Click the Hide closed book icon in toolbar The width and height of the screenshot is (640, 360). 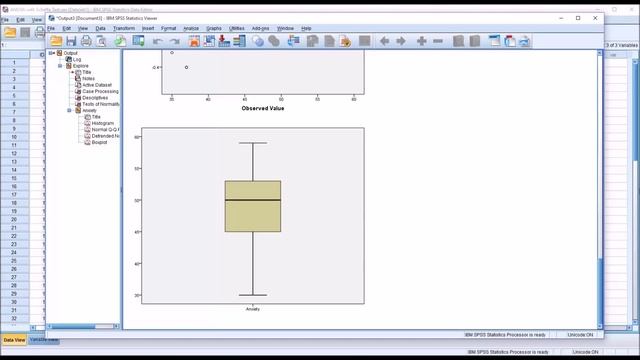pos(475,41)
